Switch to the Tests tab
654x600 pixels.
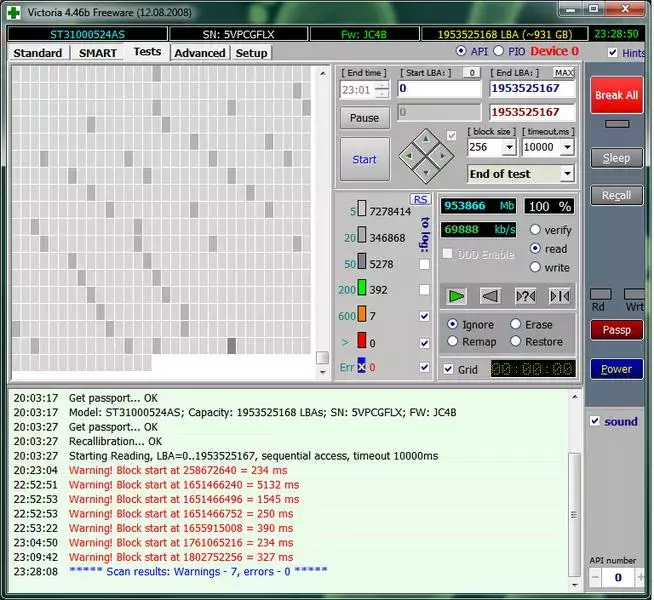coord(147,52)
